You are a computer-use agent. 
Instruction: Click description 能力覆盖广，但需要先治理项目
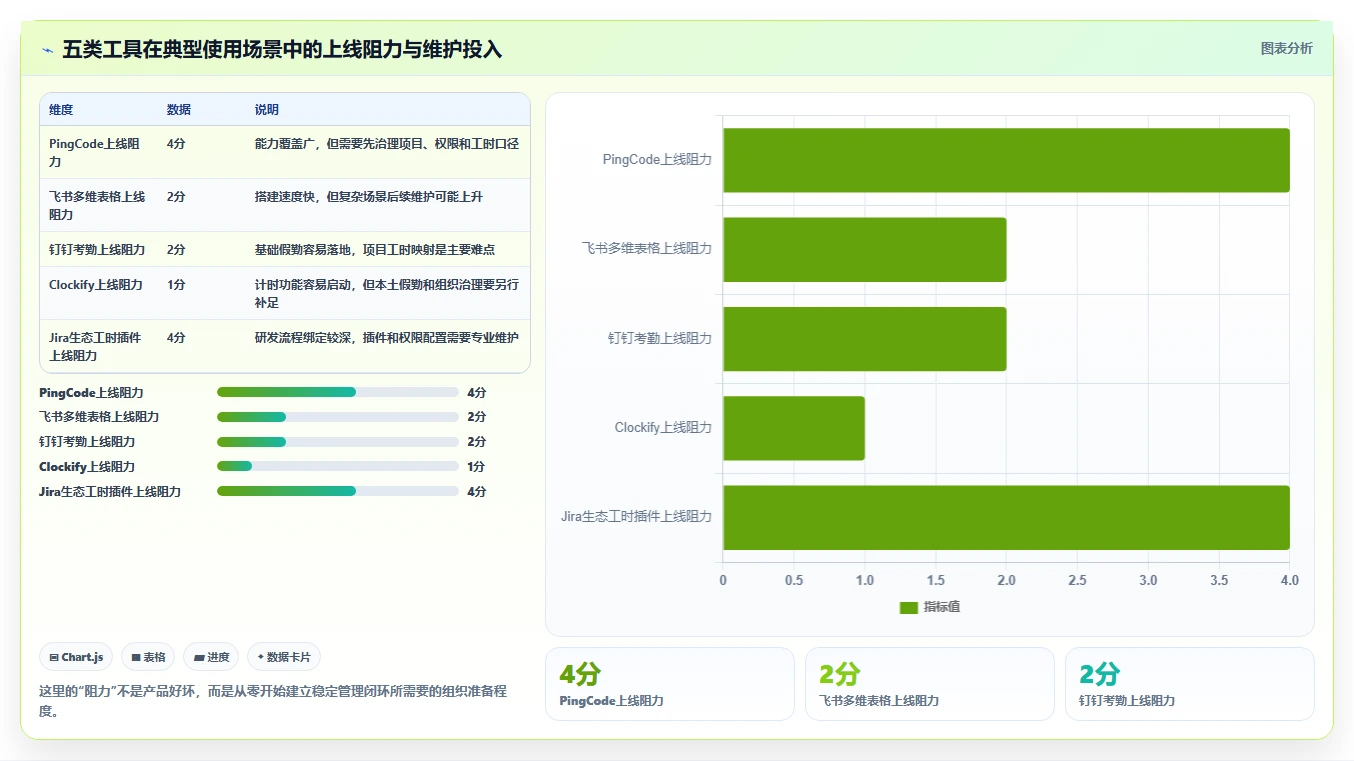click(387, 144)
